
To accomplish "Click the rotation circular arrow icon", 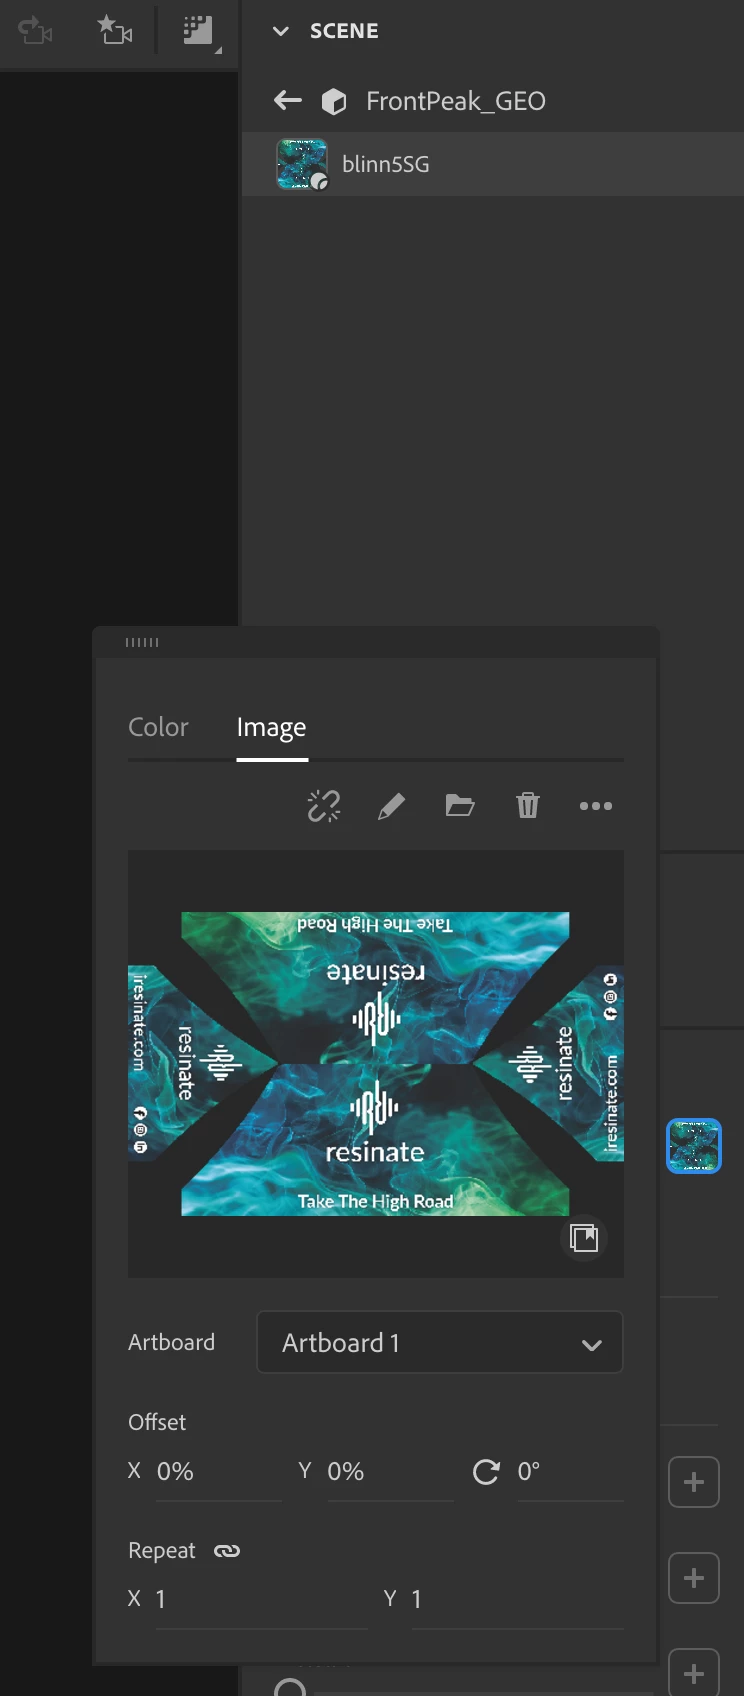I will (486, 1472).
